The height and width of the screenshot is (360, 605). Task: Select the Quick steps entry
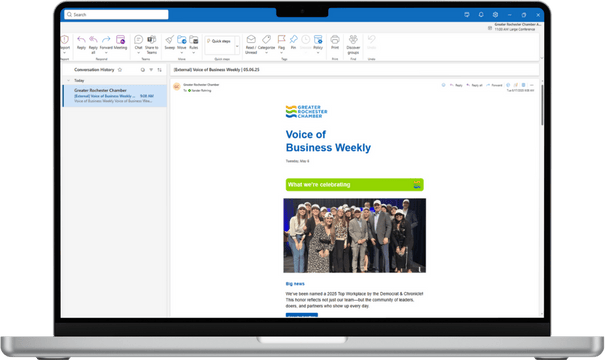[219, 41]
